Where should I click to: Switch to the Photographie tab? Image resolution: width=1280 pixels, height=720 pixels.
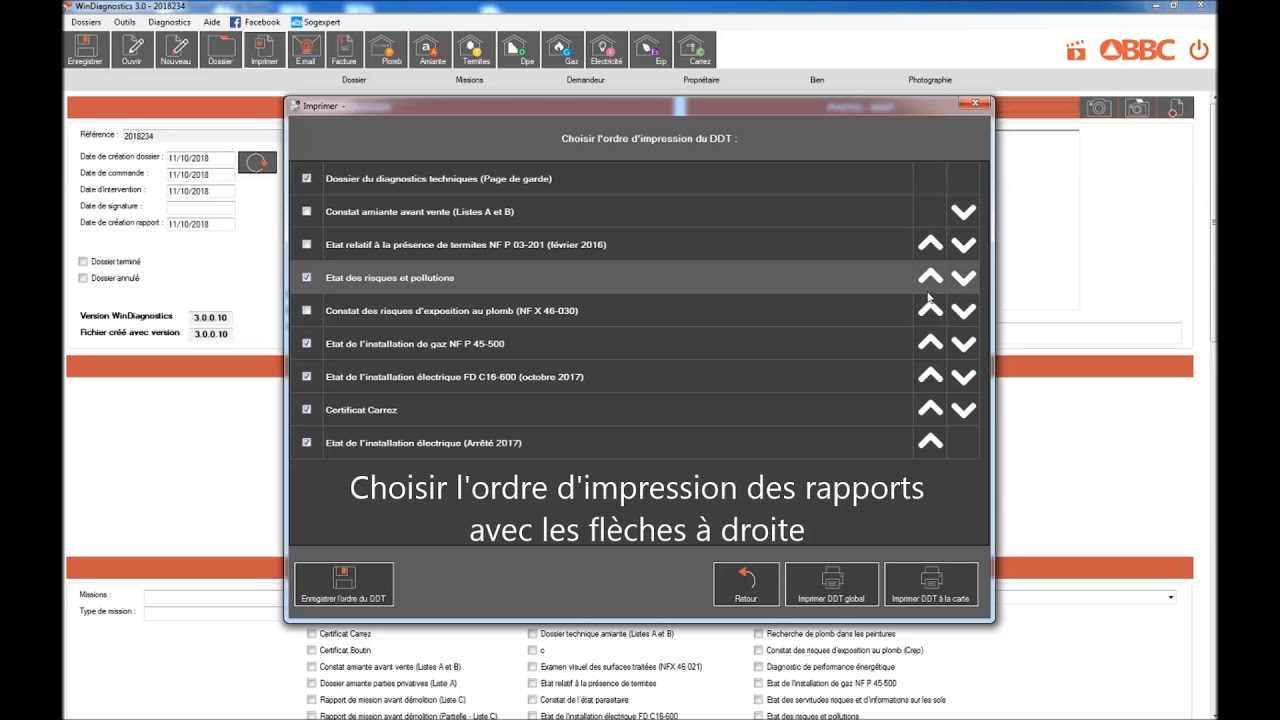pos(930,80)
